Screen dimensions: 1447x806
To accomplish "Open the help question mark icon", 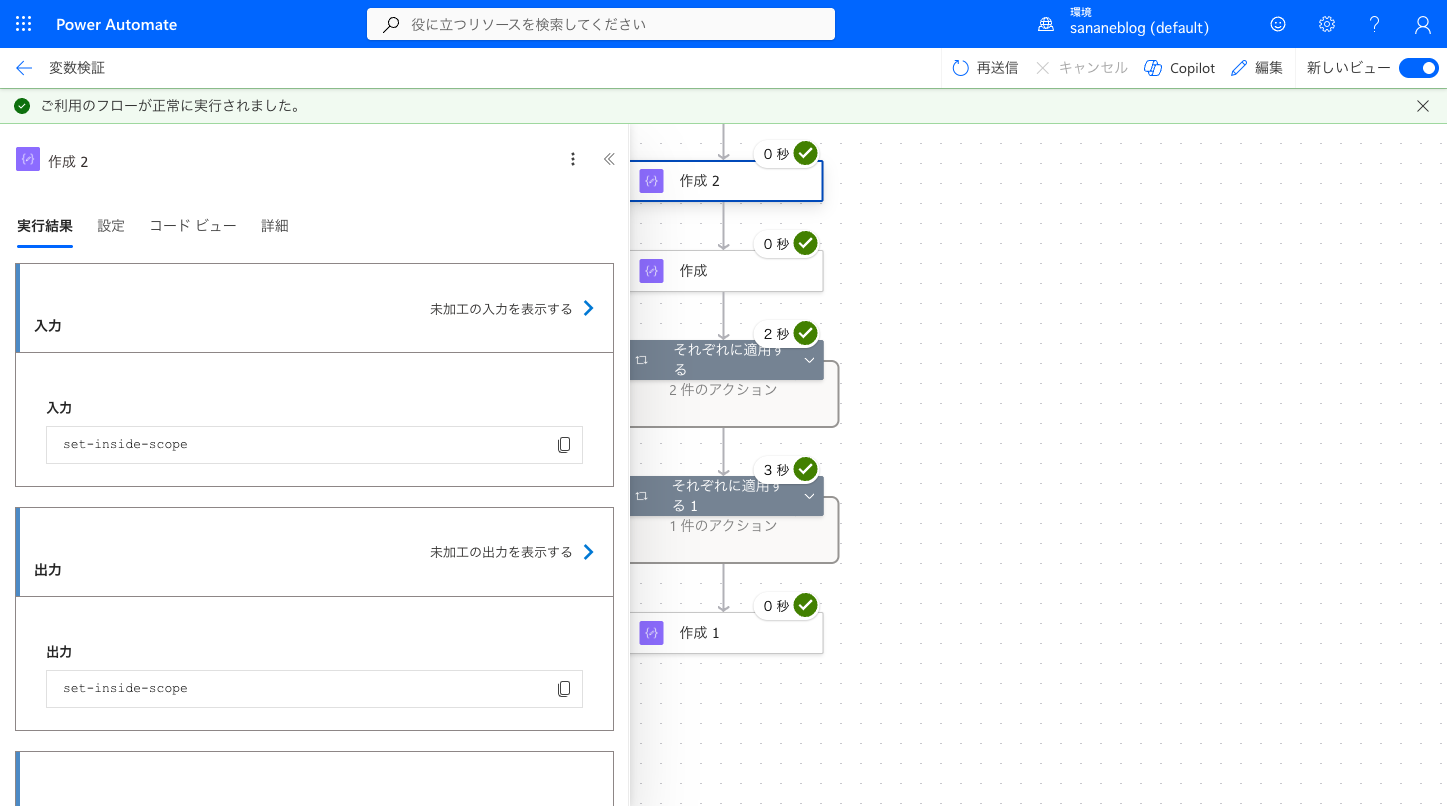I will pyautogui.click(x=1375, y=24).
